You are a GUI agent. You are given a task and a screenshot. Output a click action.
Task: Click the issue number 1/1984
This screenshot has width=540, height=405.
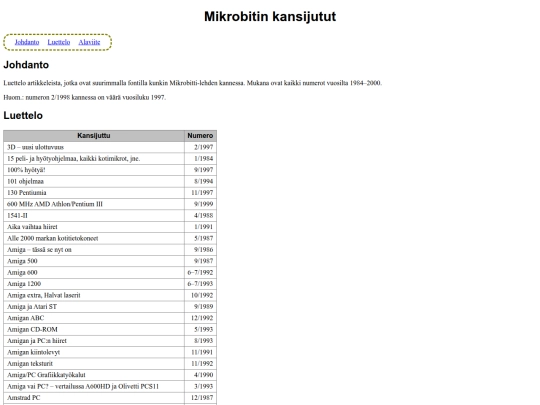click(x=203, y=158)
